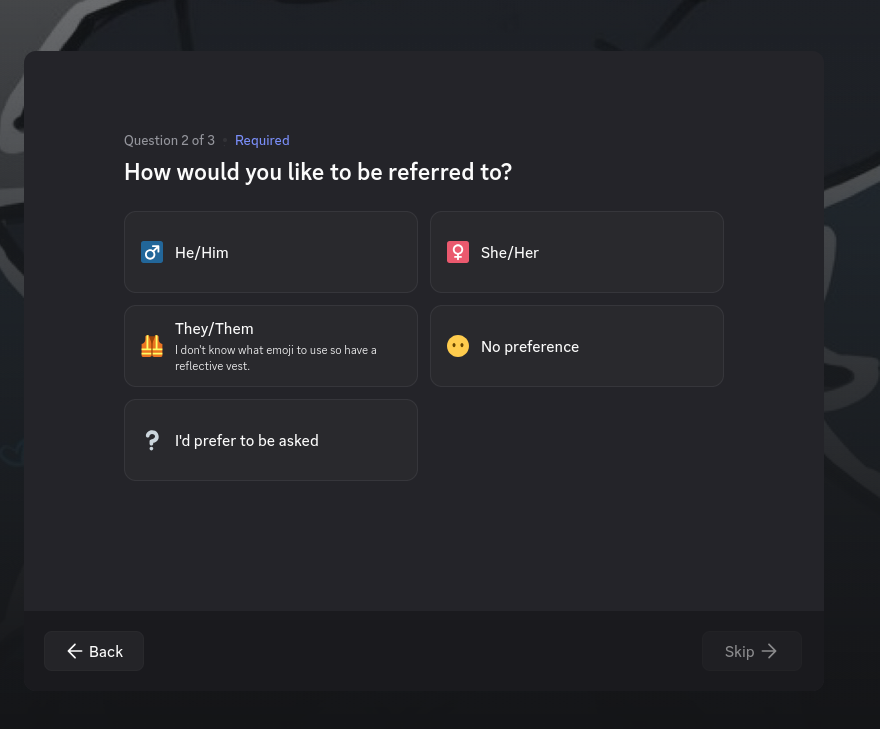
Task: Click the right arrow icon beside Skip
Action: coord(769,651)
